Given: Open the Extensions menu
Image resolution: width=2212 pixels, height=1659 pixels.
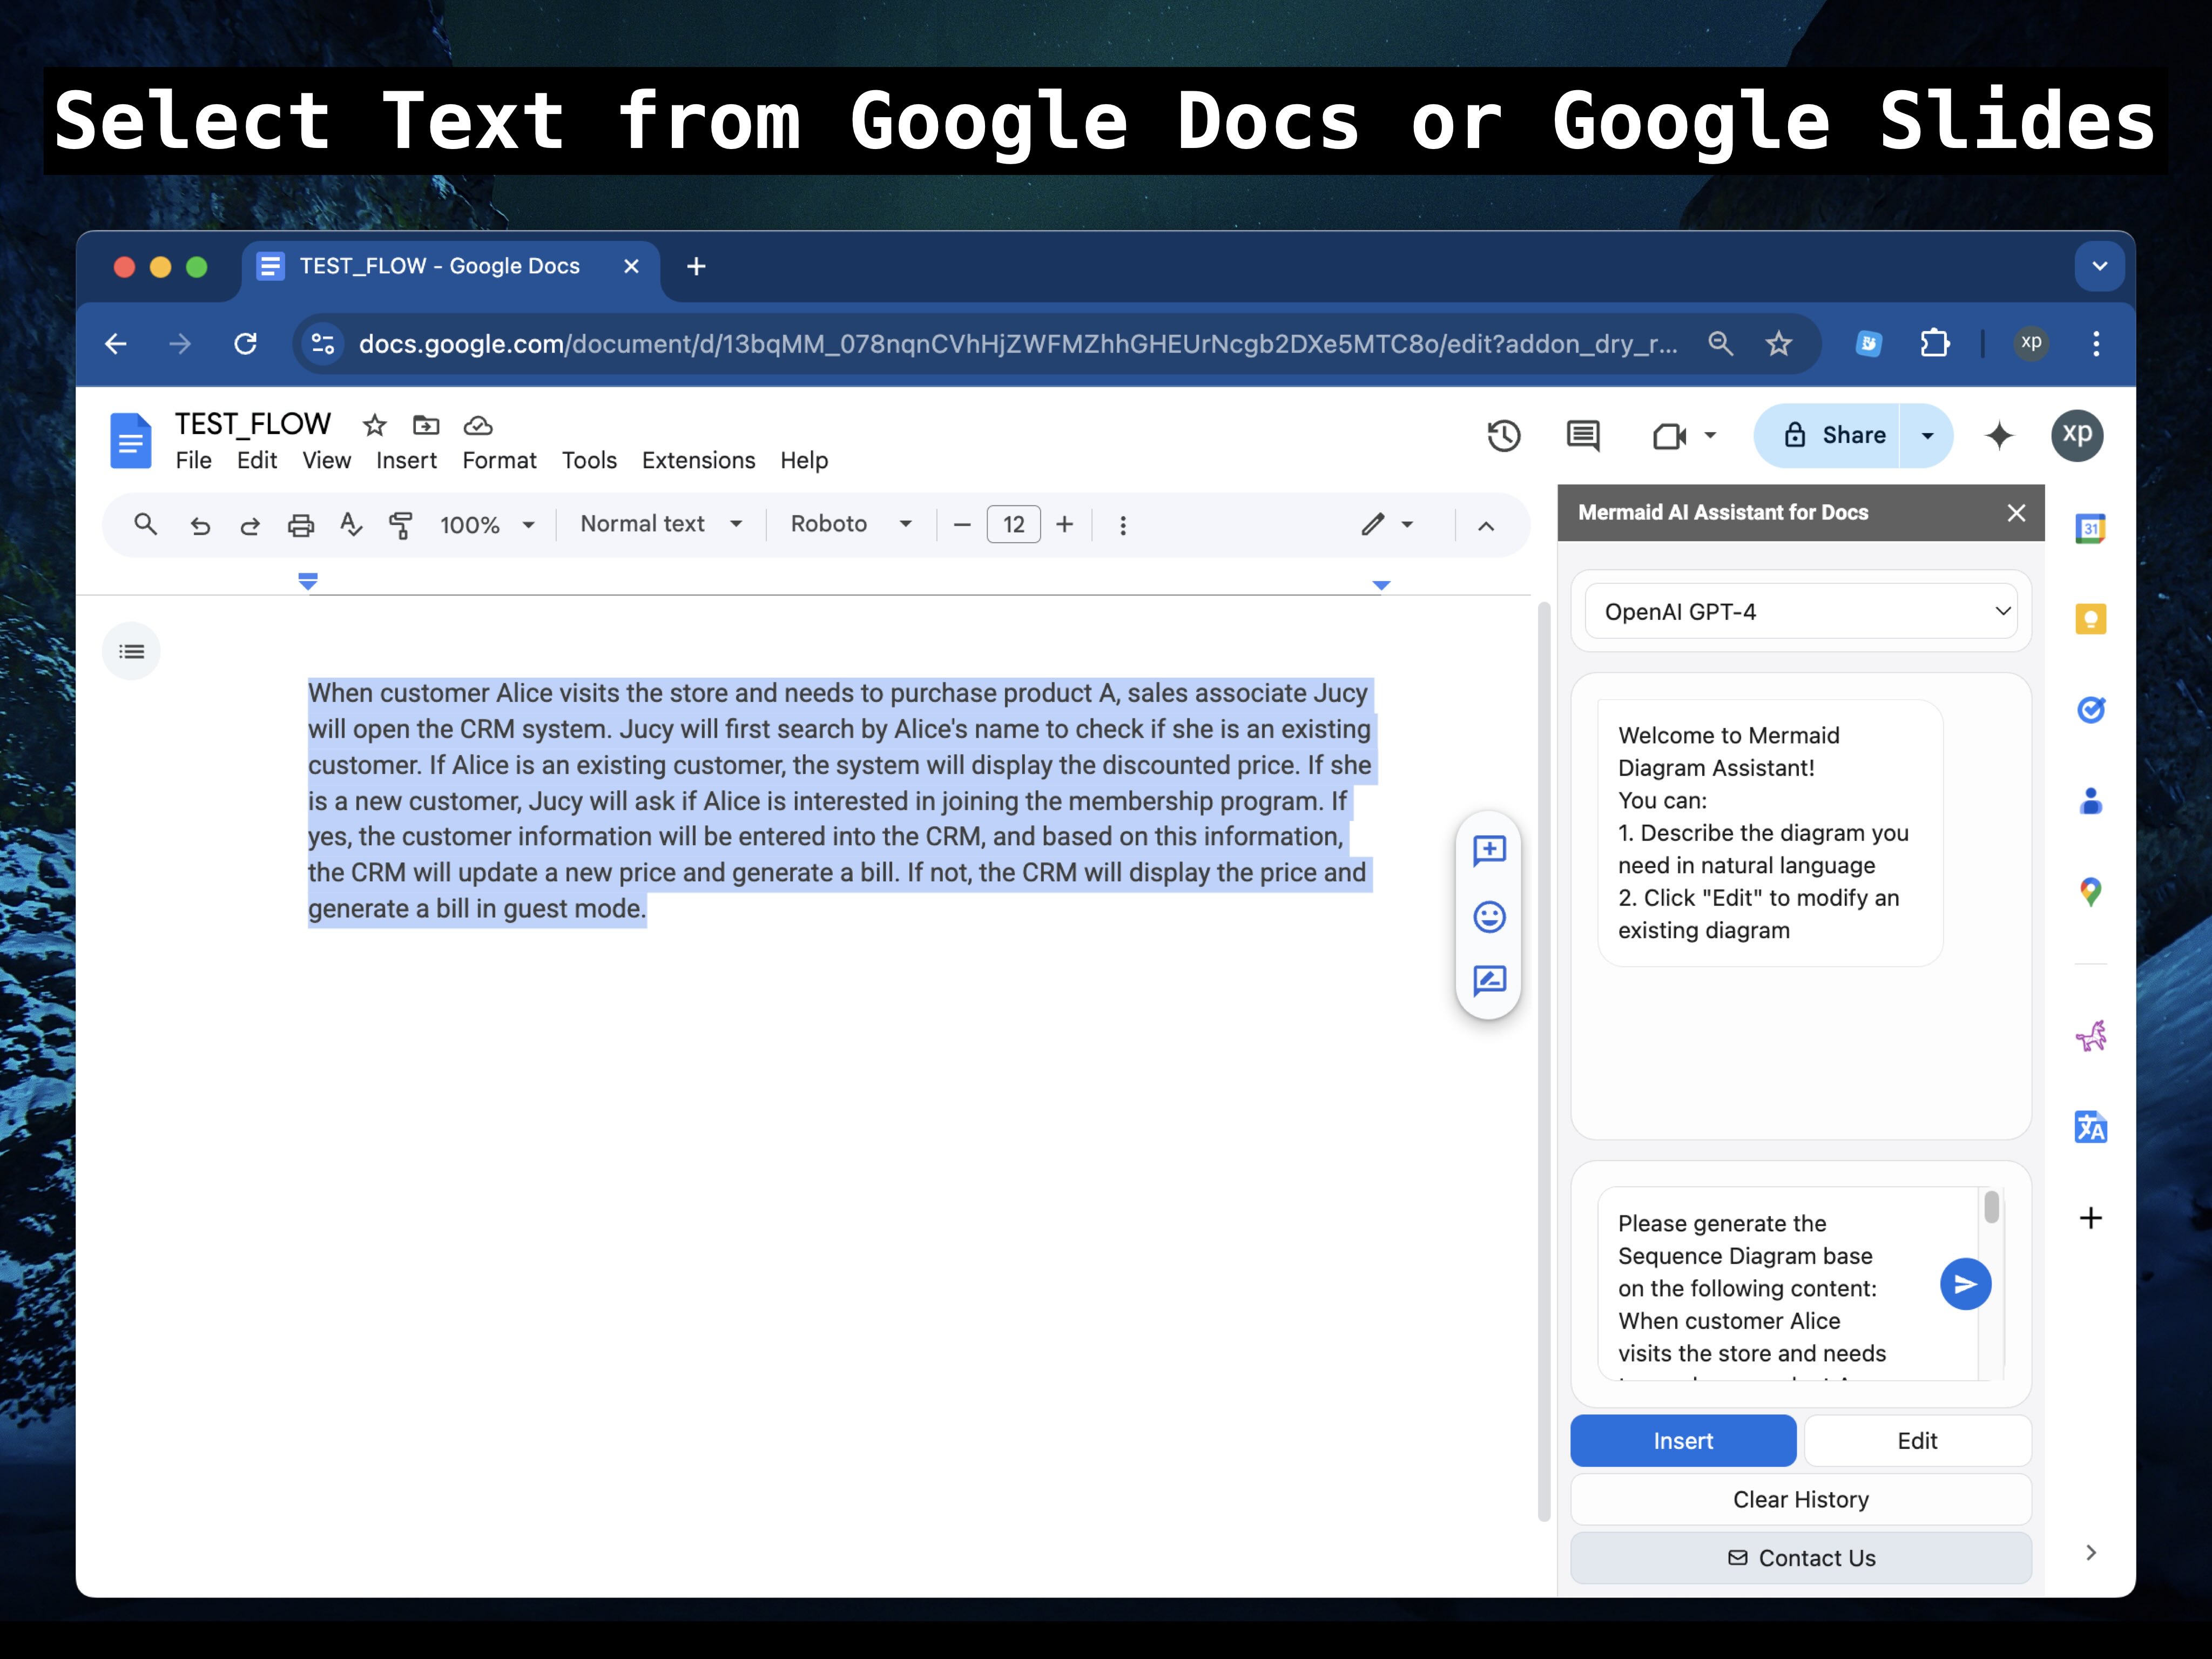Looking at the screenshot, I should (698, 460).
